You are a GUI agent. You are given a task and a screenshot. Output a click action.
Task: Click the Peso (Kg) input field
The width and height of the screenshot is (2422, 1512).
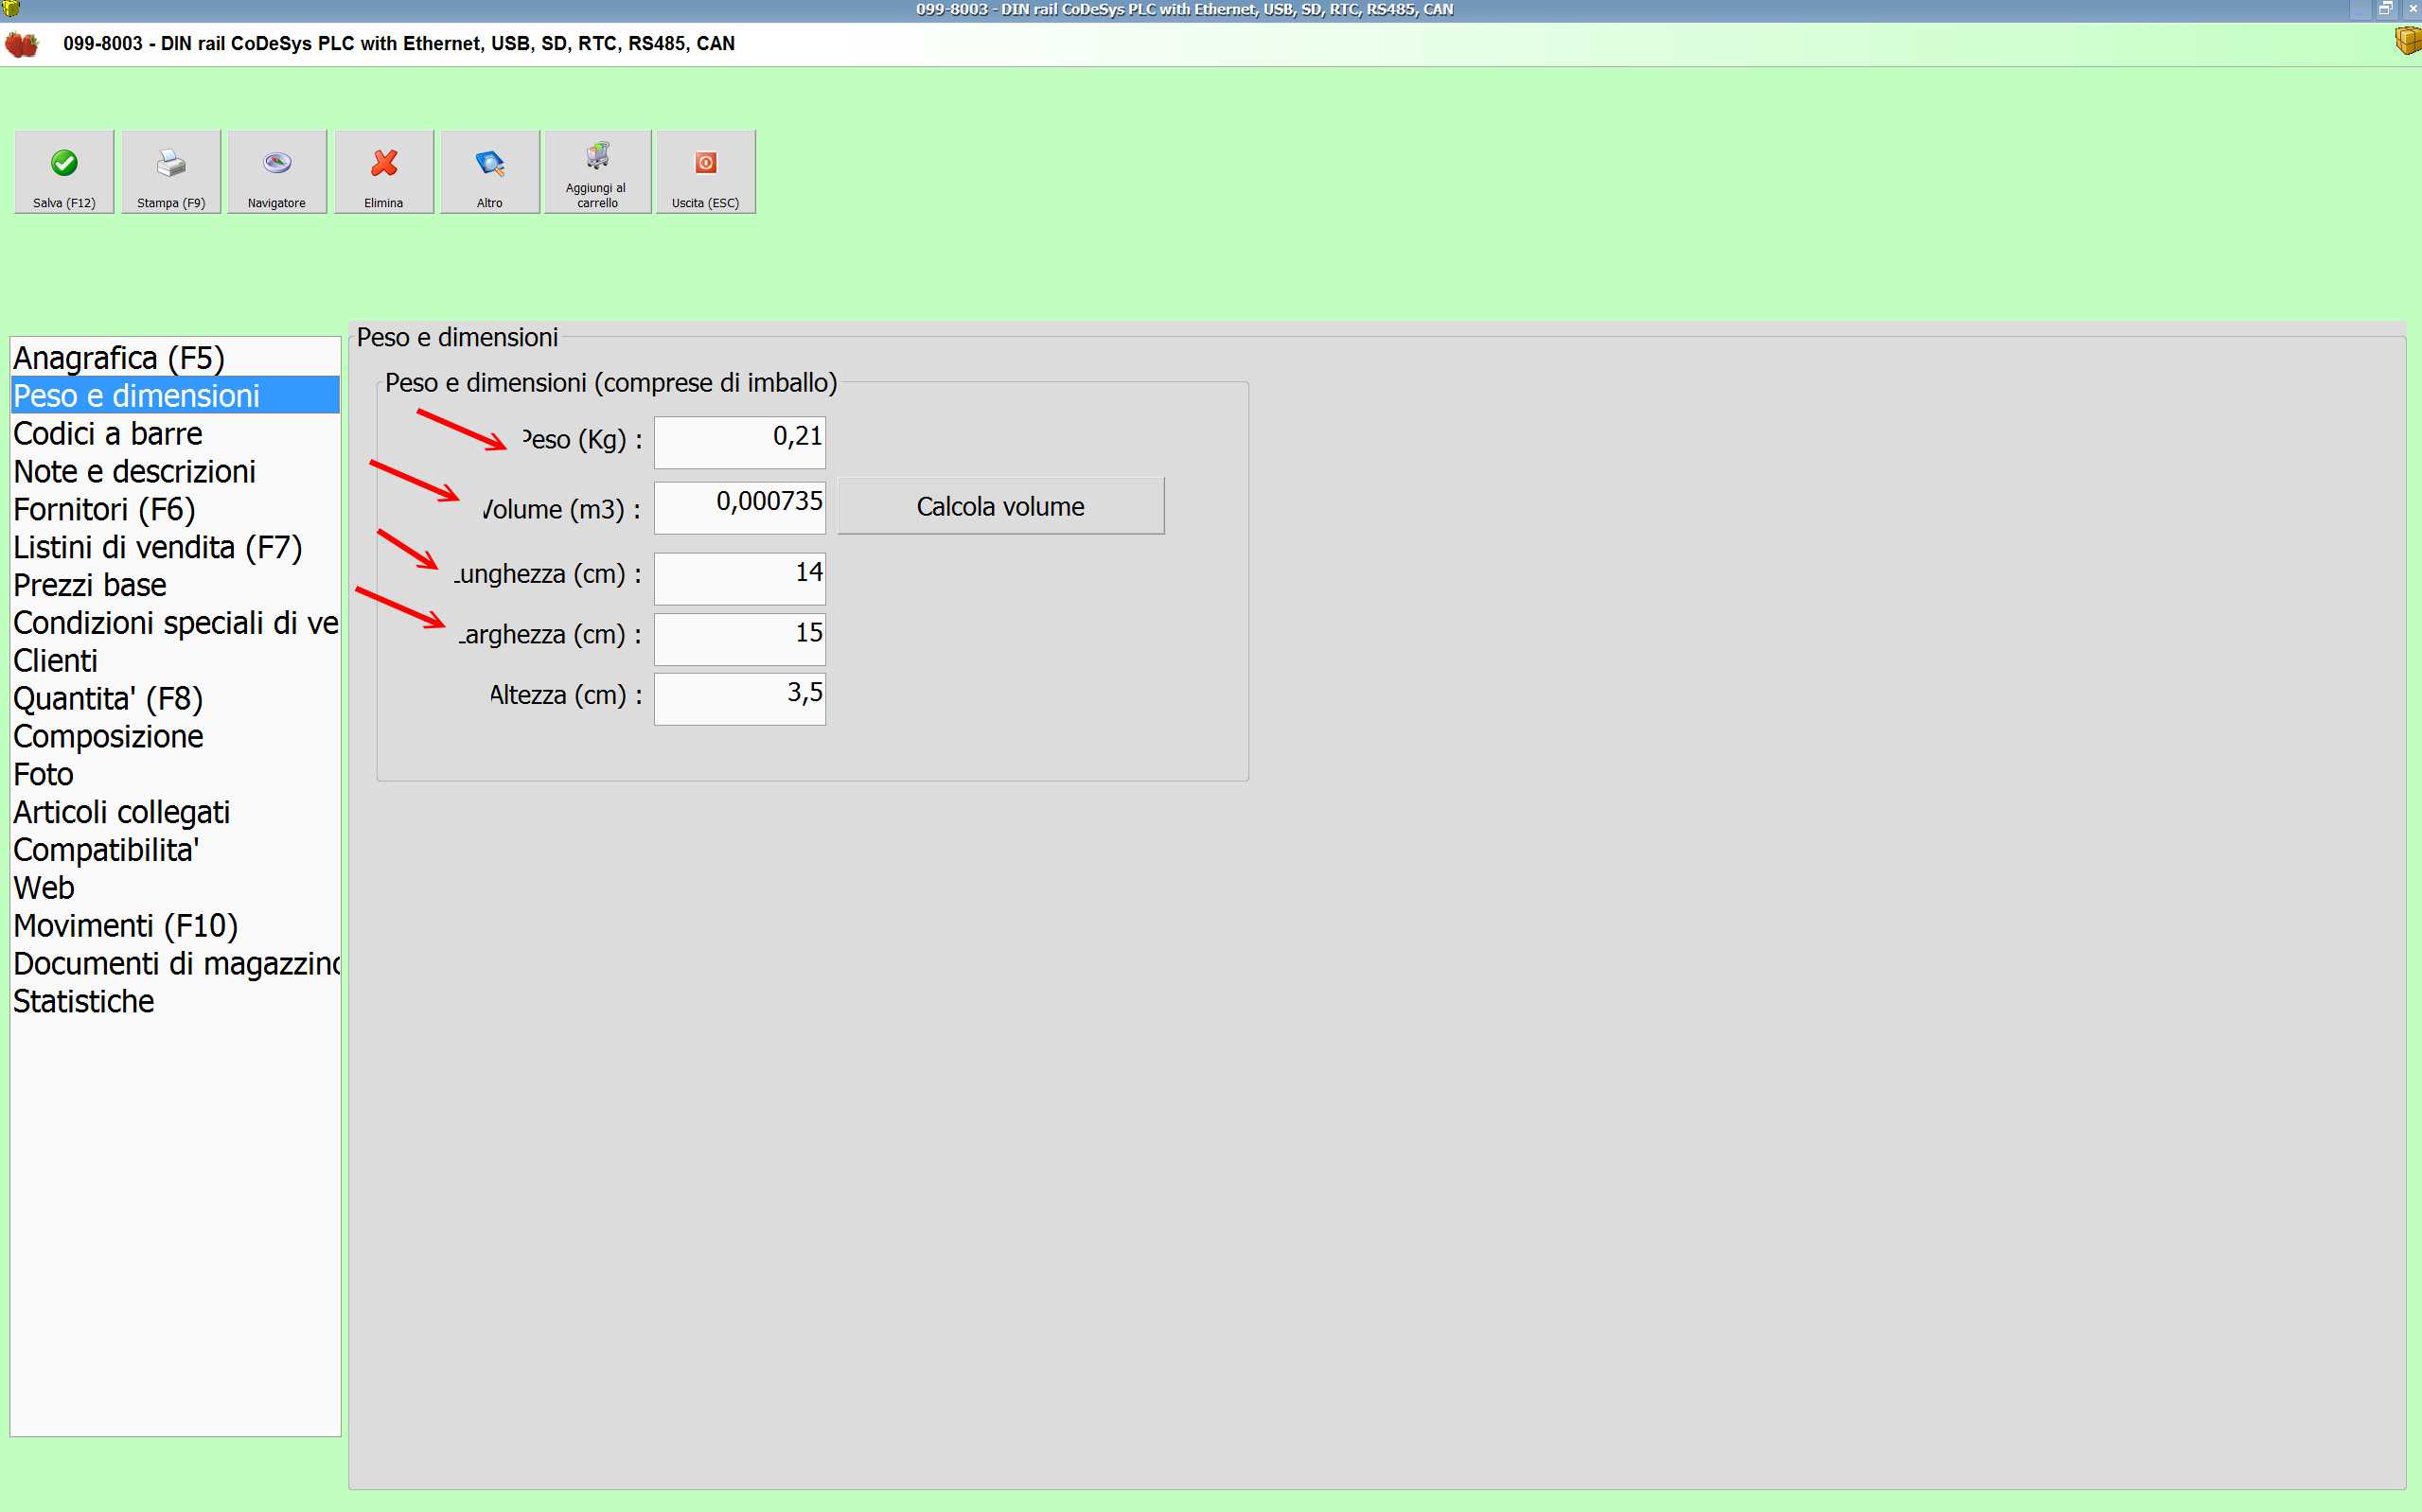[739, 441]
